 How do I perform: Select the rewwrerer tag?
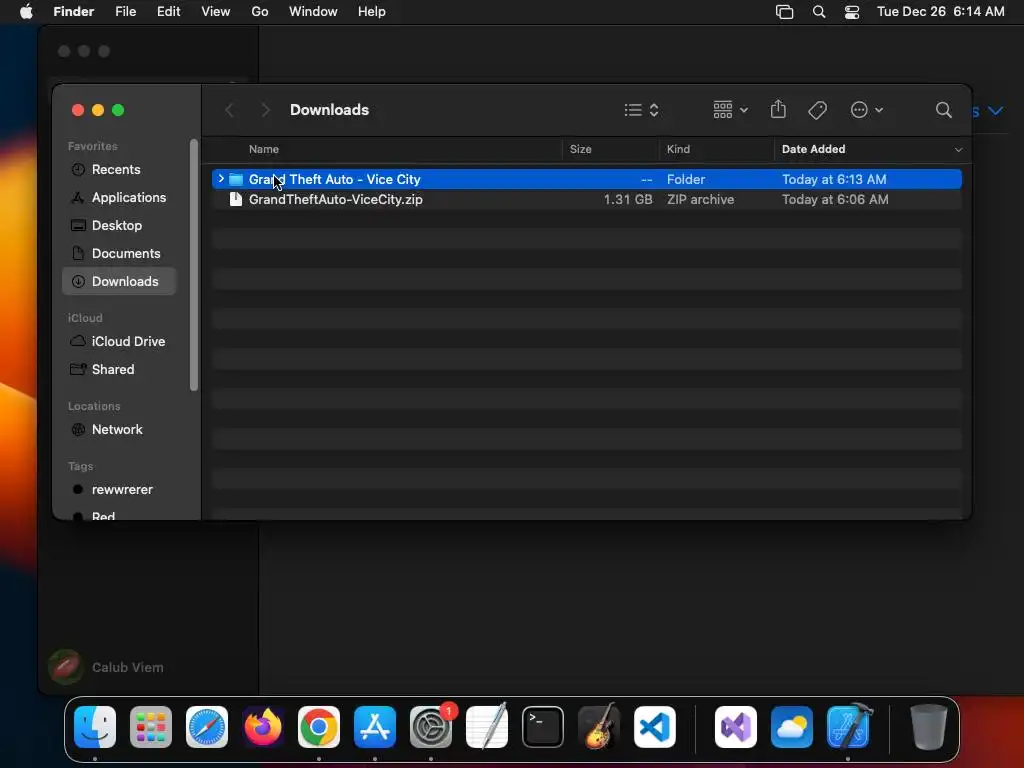pos(112,490)
